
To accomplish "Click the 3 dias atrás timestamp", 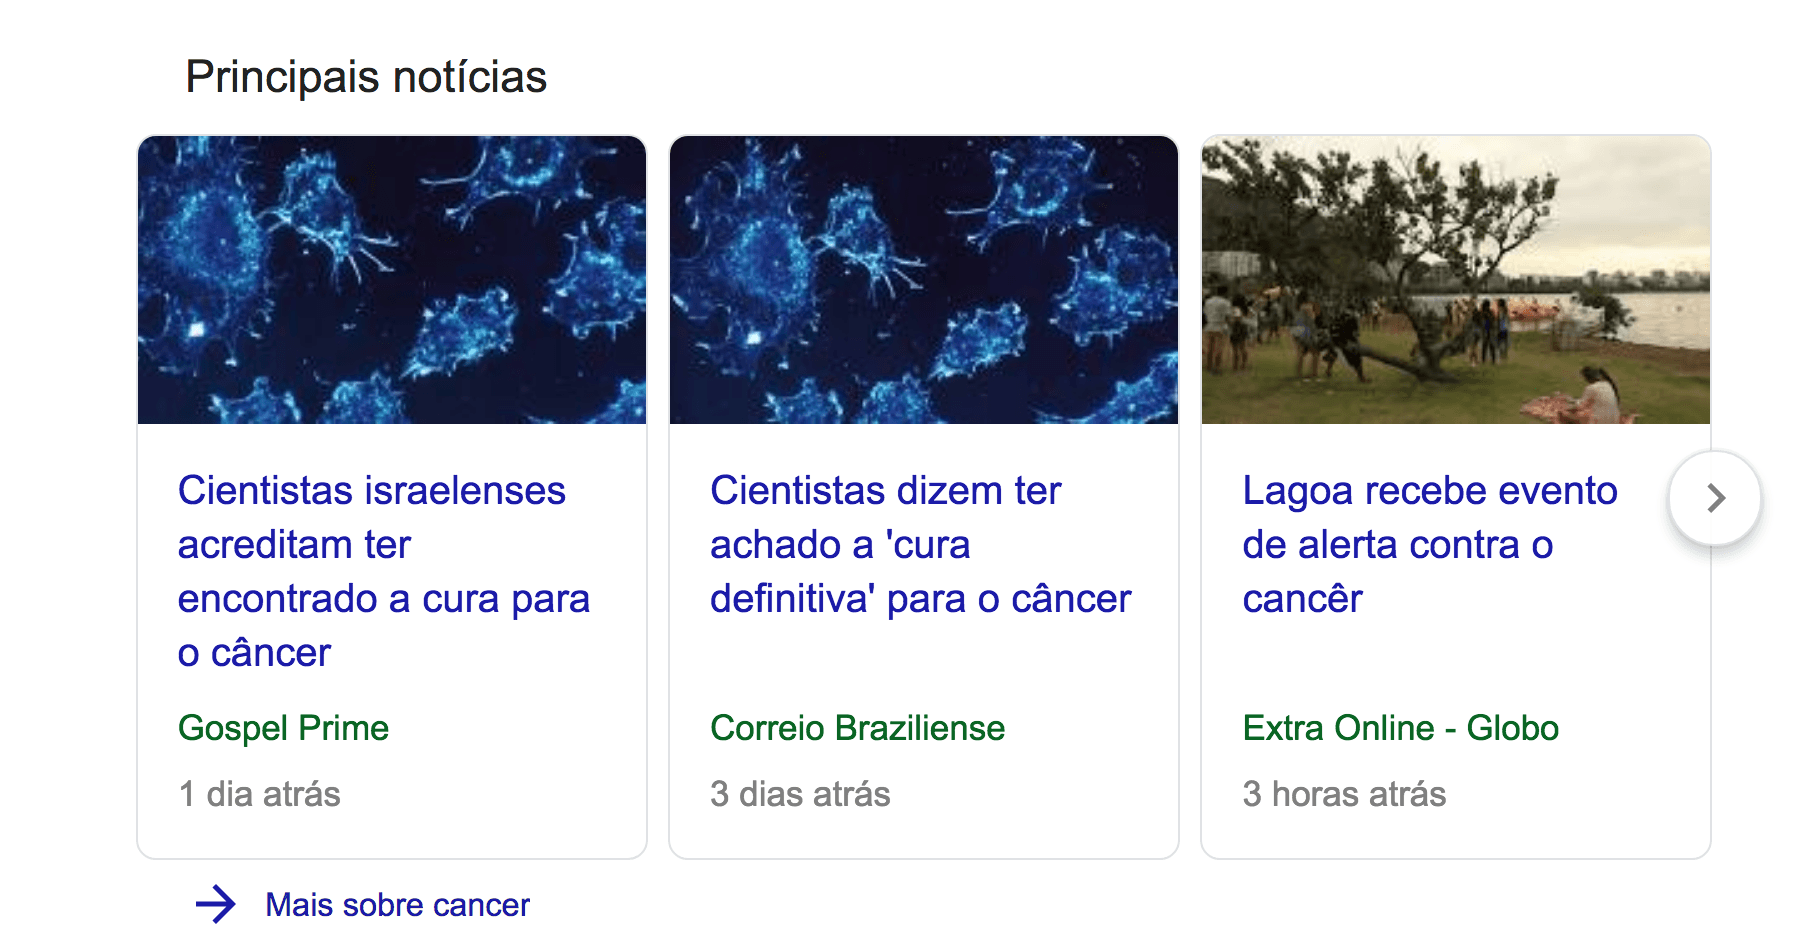I will pyautogui.click(x=800, y=794).
